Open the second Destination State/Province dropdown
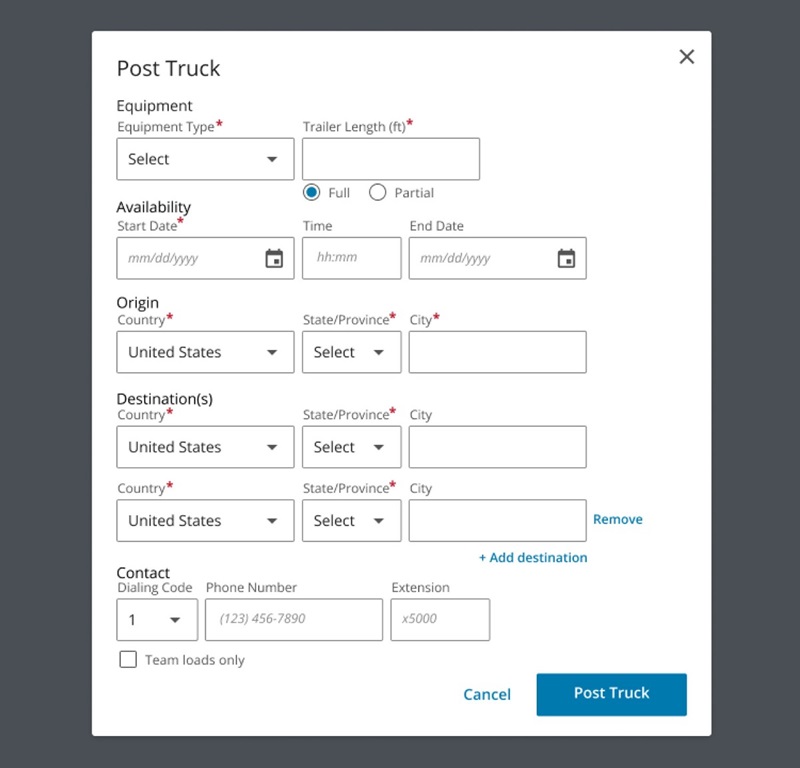 351,520
